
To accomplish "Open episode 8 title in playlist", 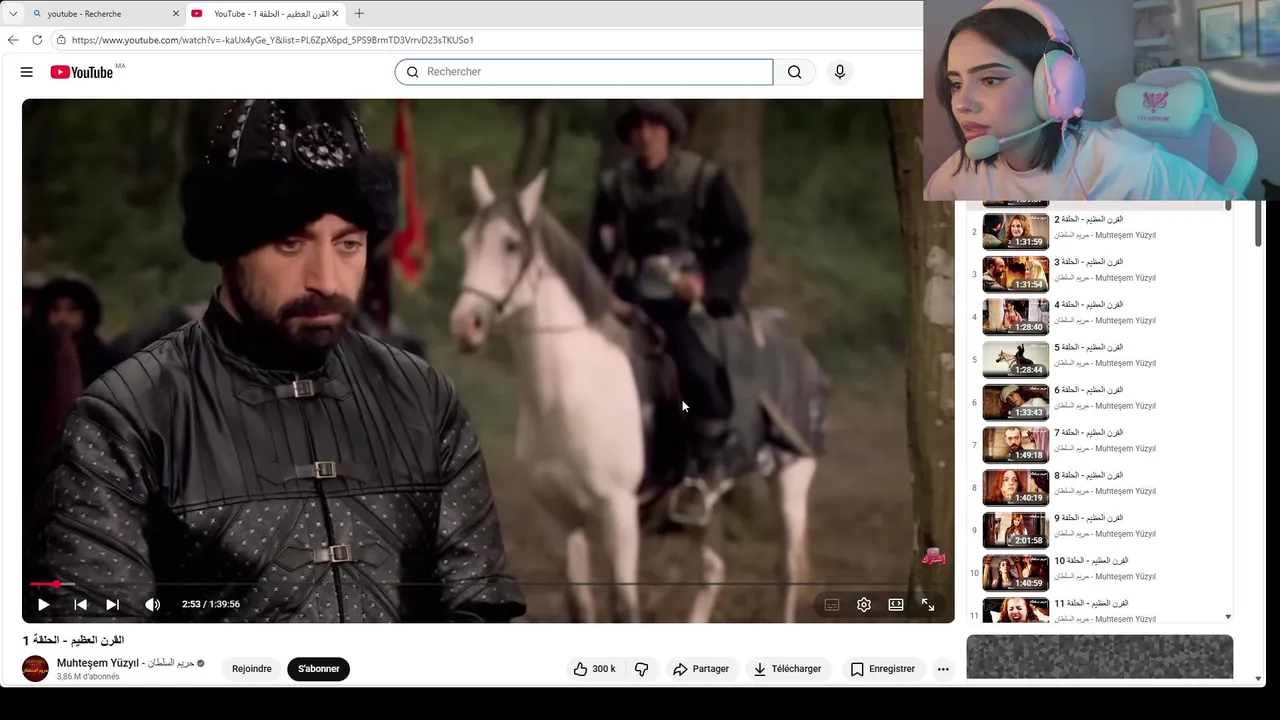I will click(1088, 475).
